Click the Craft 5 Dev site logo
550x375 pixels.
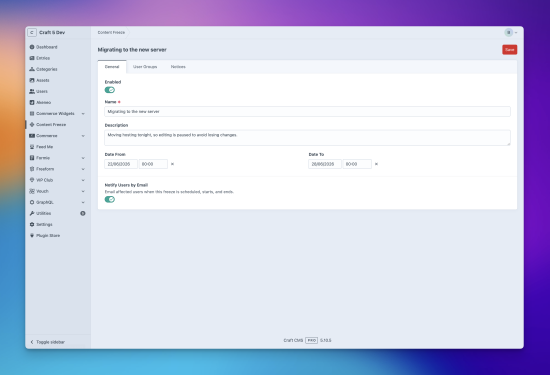(x=32, y=32)
